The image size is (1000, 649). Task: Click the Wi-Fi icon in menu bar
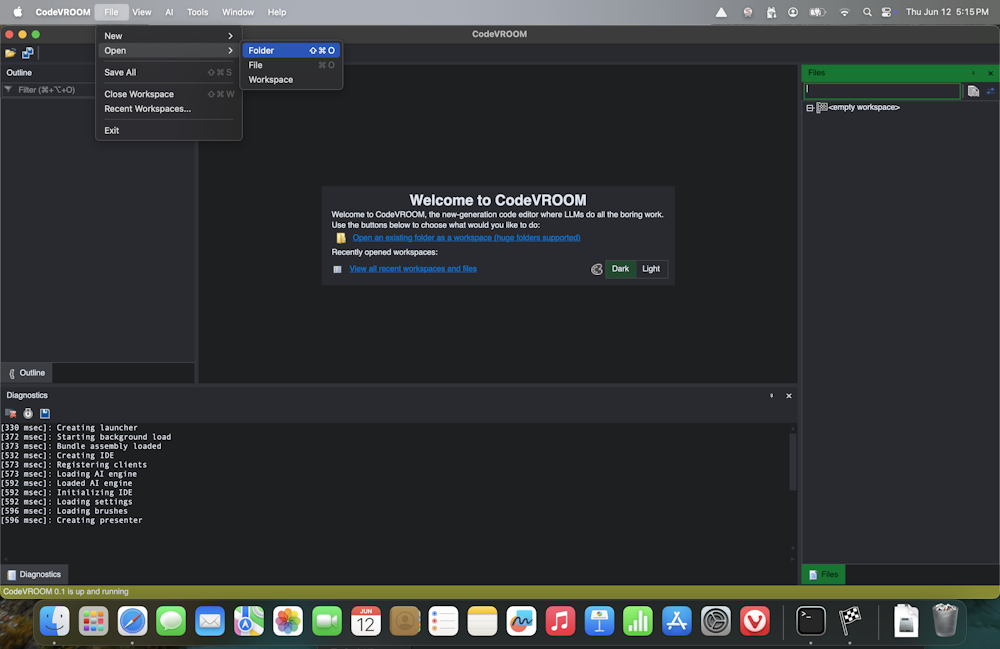844,12
